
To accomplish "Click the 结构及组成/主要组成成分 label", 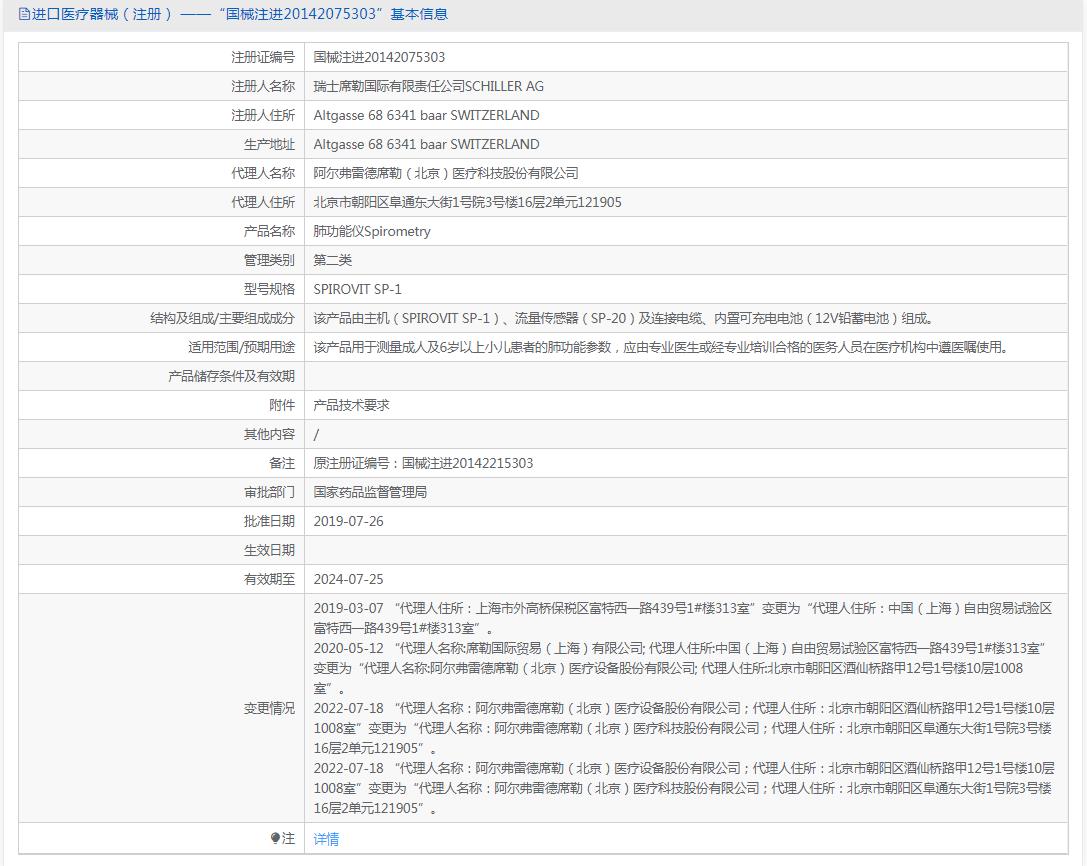I will click(223, 318).
